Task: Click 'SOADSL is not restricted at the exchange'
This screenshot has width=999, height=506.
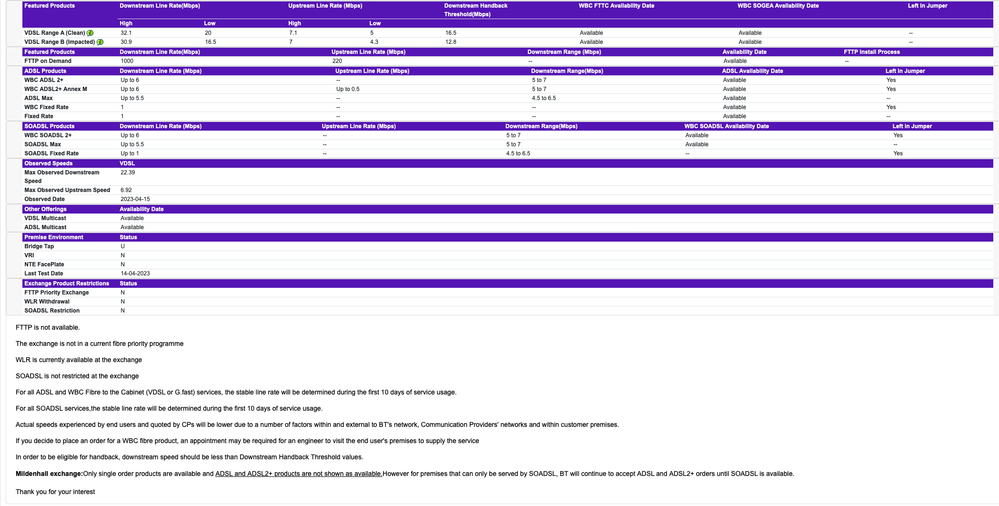Action: click(x=77, y=376)
